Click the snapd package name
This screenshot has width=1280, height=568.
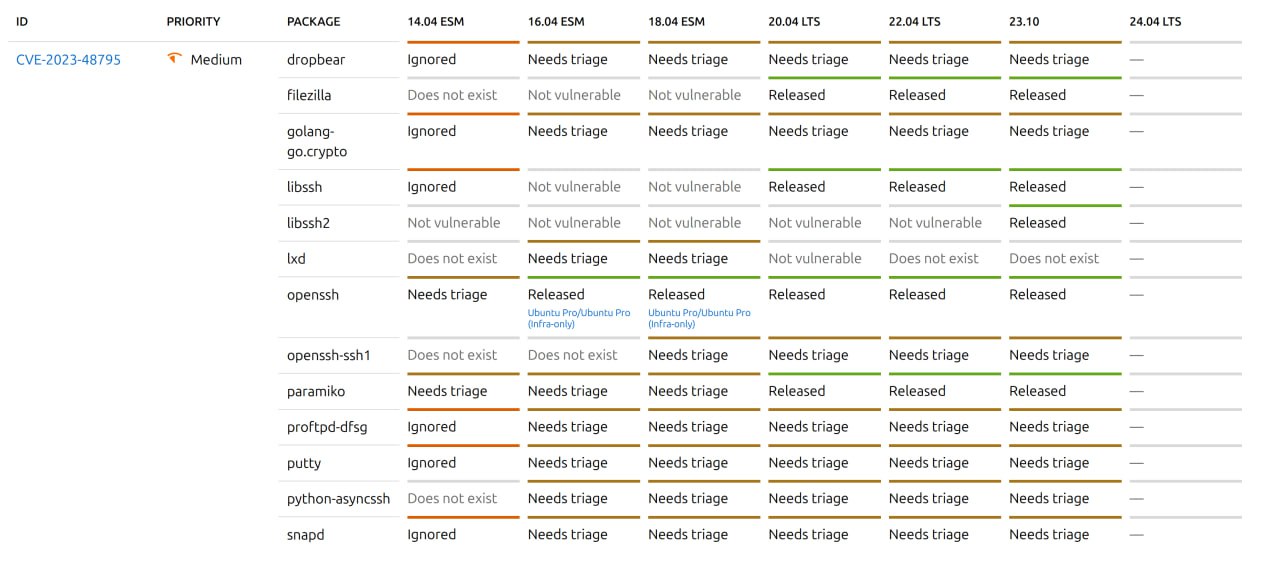pyautogui.click(x=305, y=535)
